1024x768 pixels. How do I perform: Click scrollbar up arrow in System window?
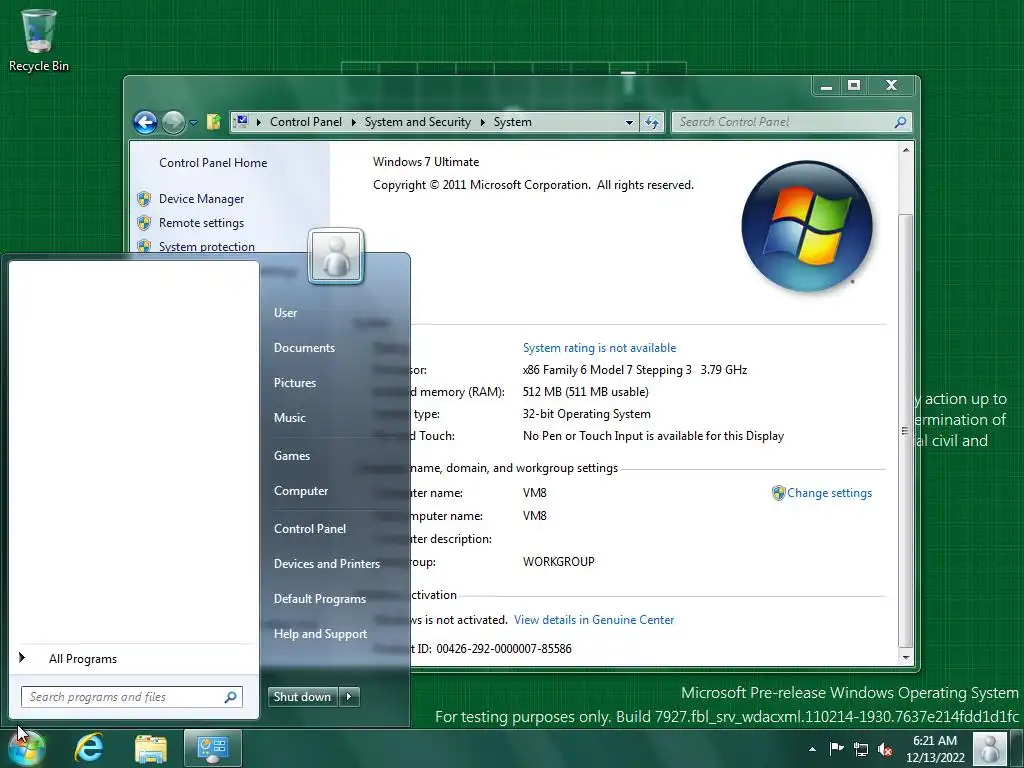(x=905, y=150)
